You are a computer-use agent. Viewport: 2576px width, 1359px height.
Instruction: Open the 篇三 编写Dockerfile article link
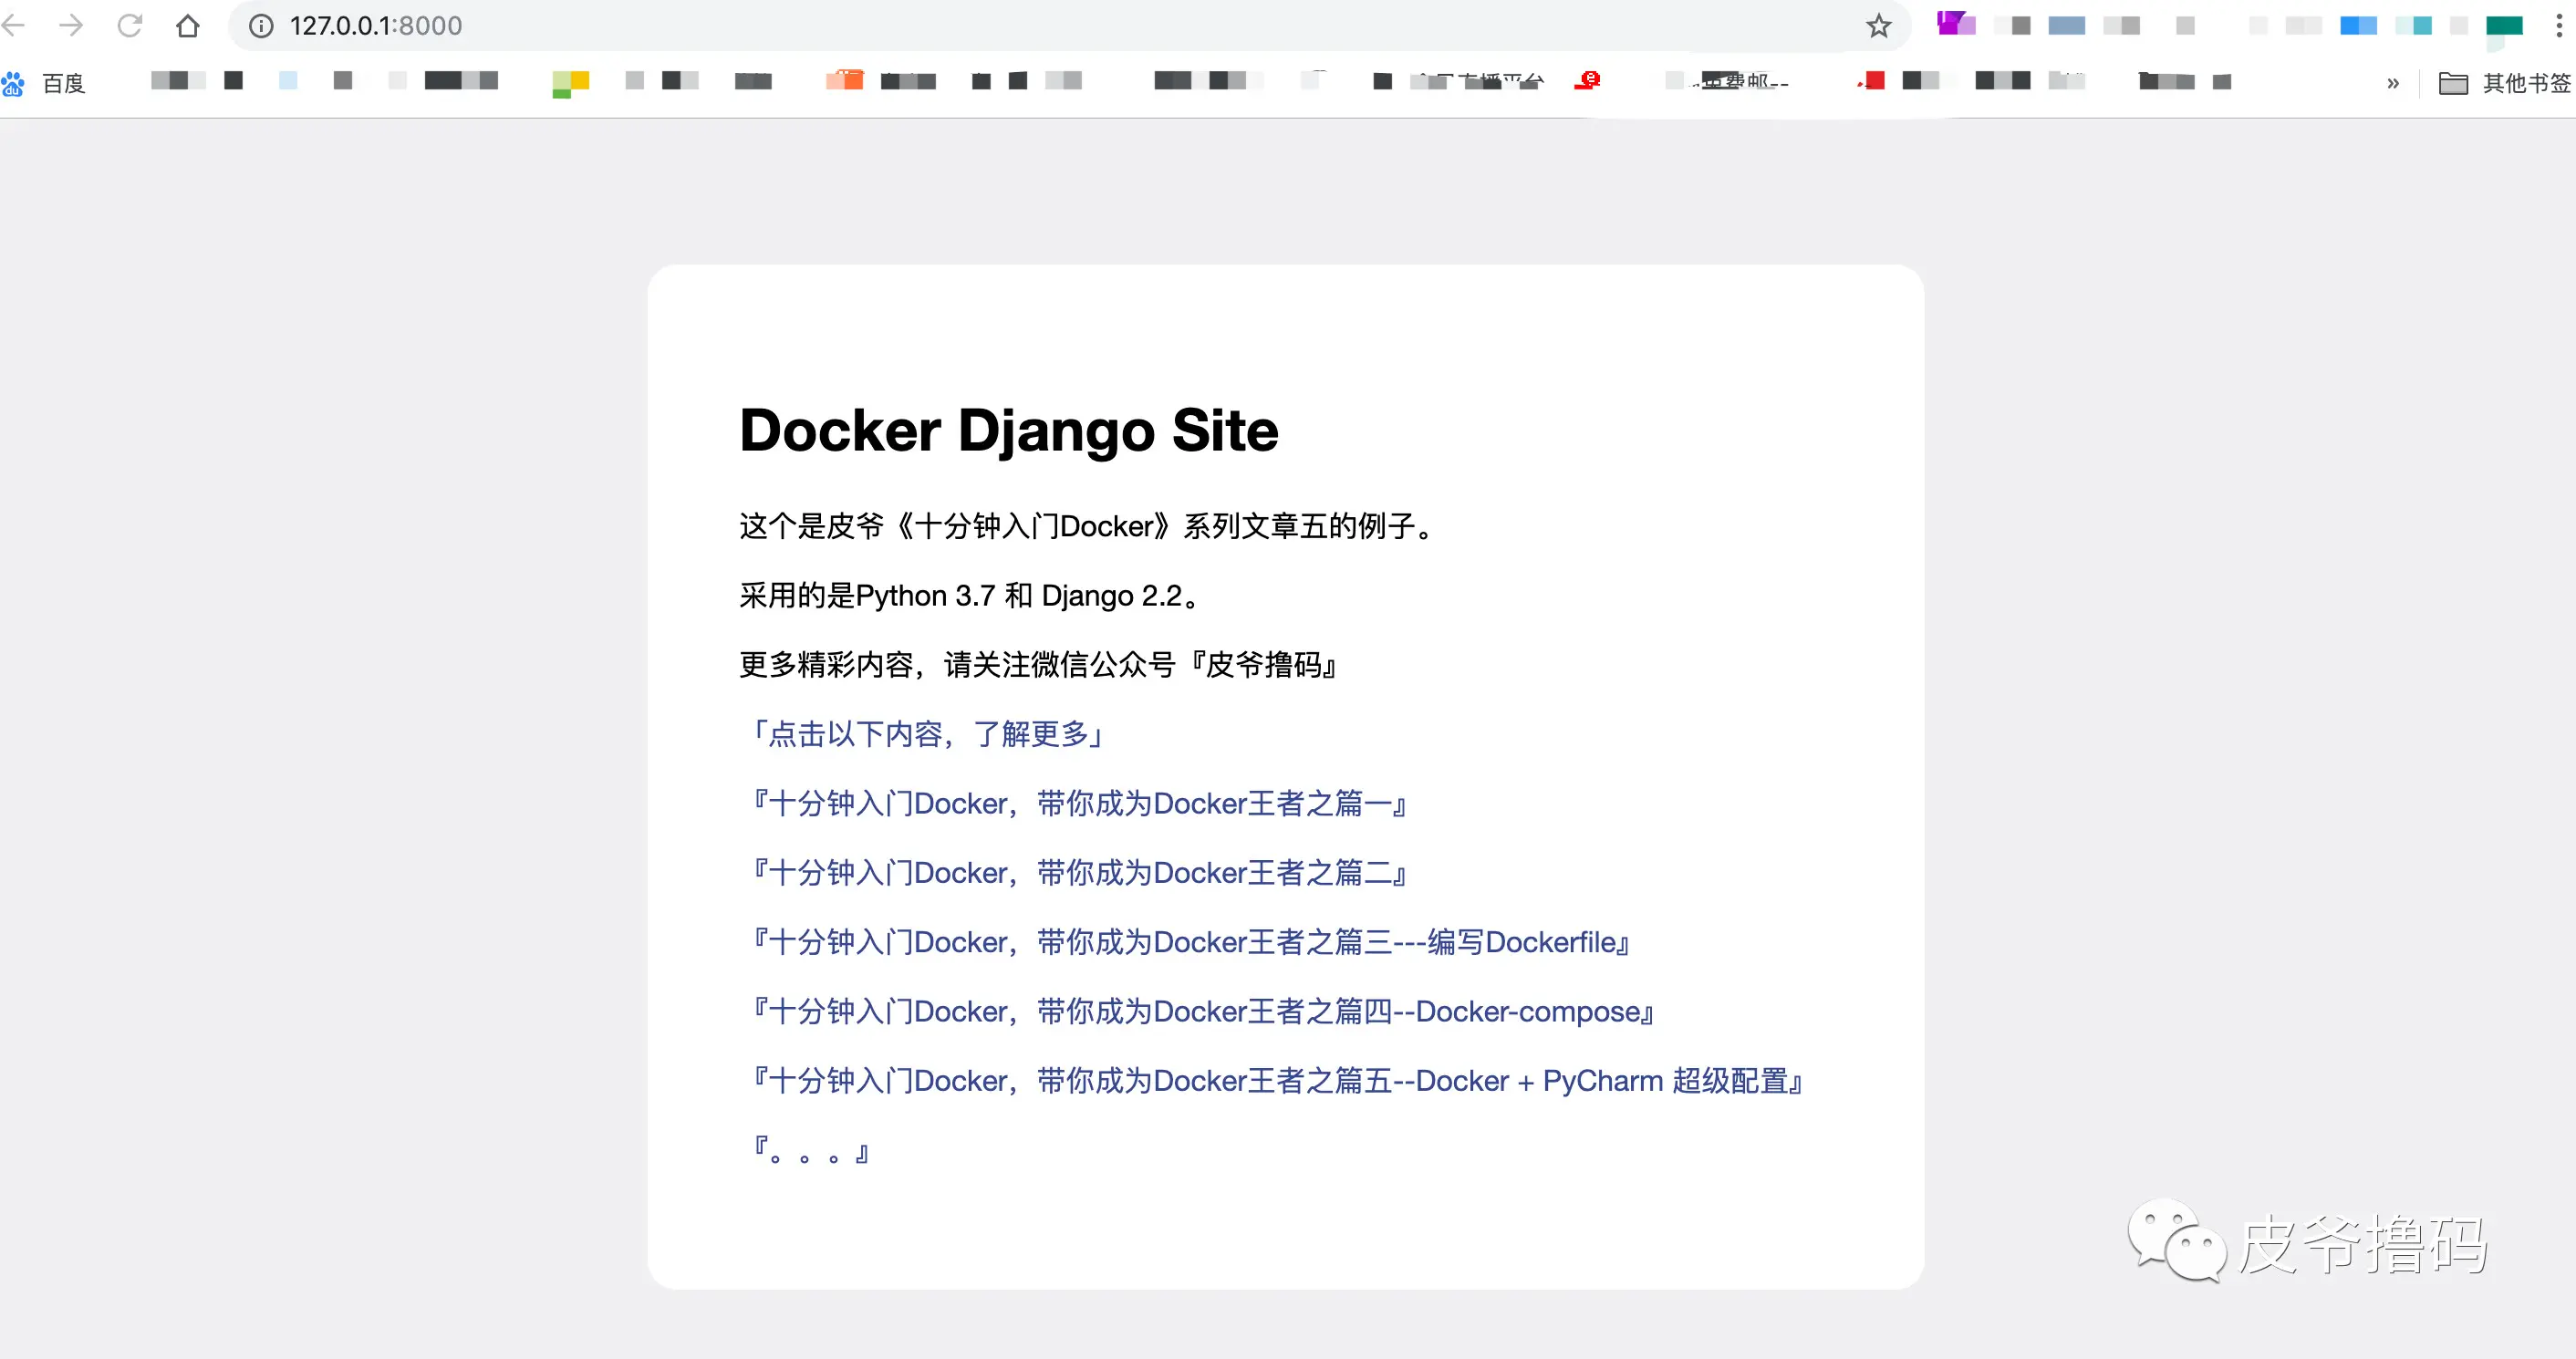[x=1190, y=942]
